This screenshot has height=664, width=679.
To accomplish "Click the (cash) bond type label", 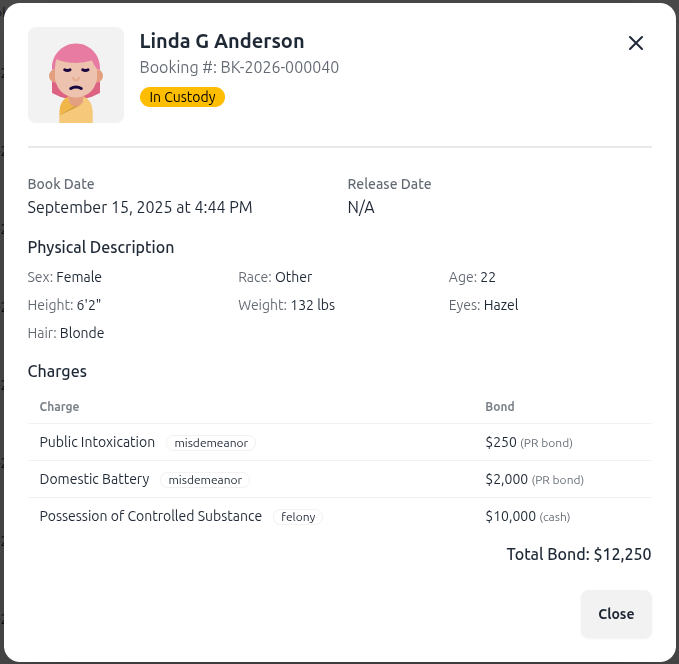I will point(555,517).
